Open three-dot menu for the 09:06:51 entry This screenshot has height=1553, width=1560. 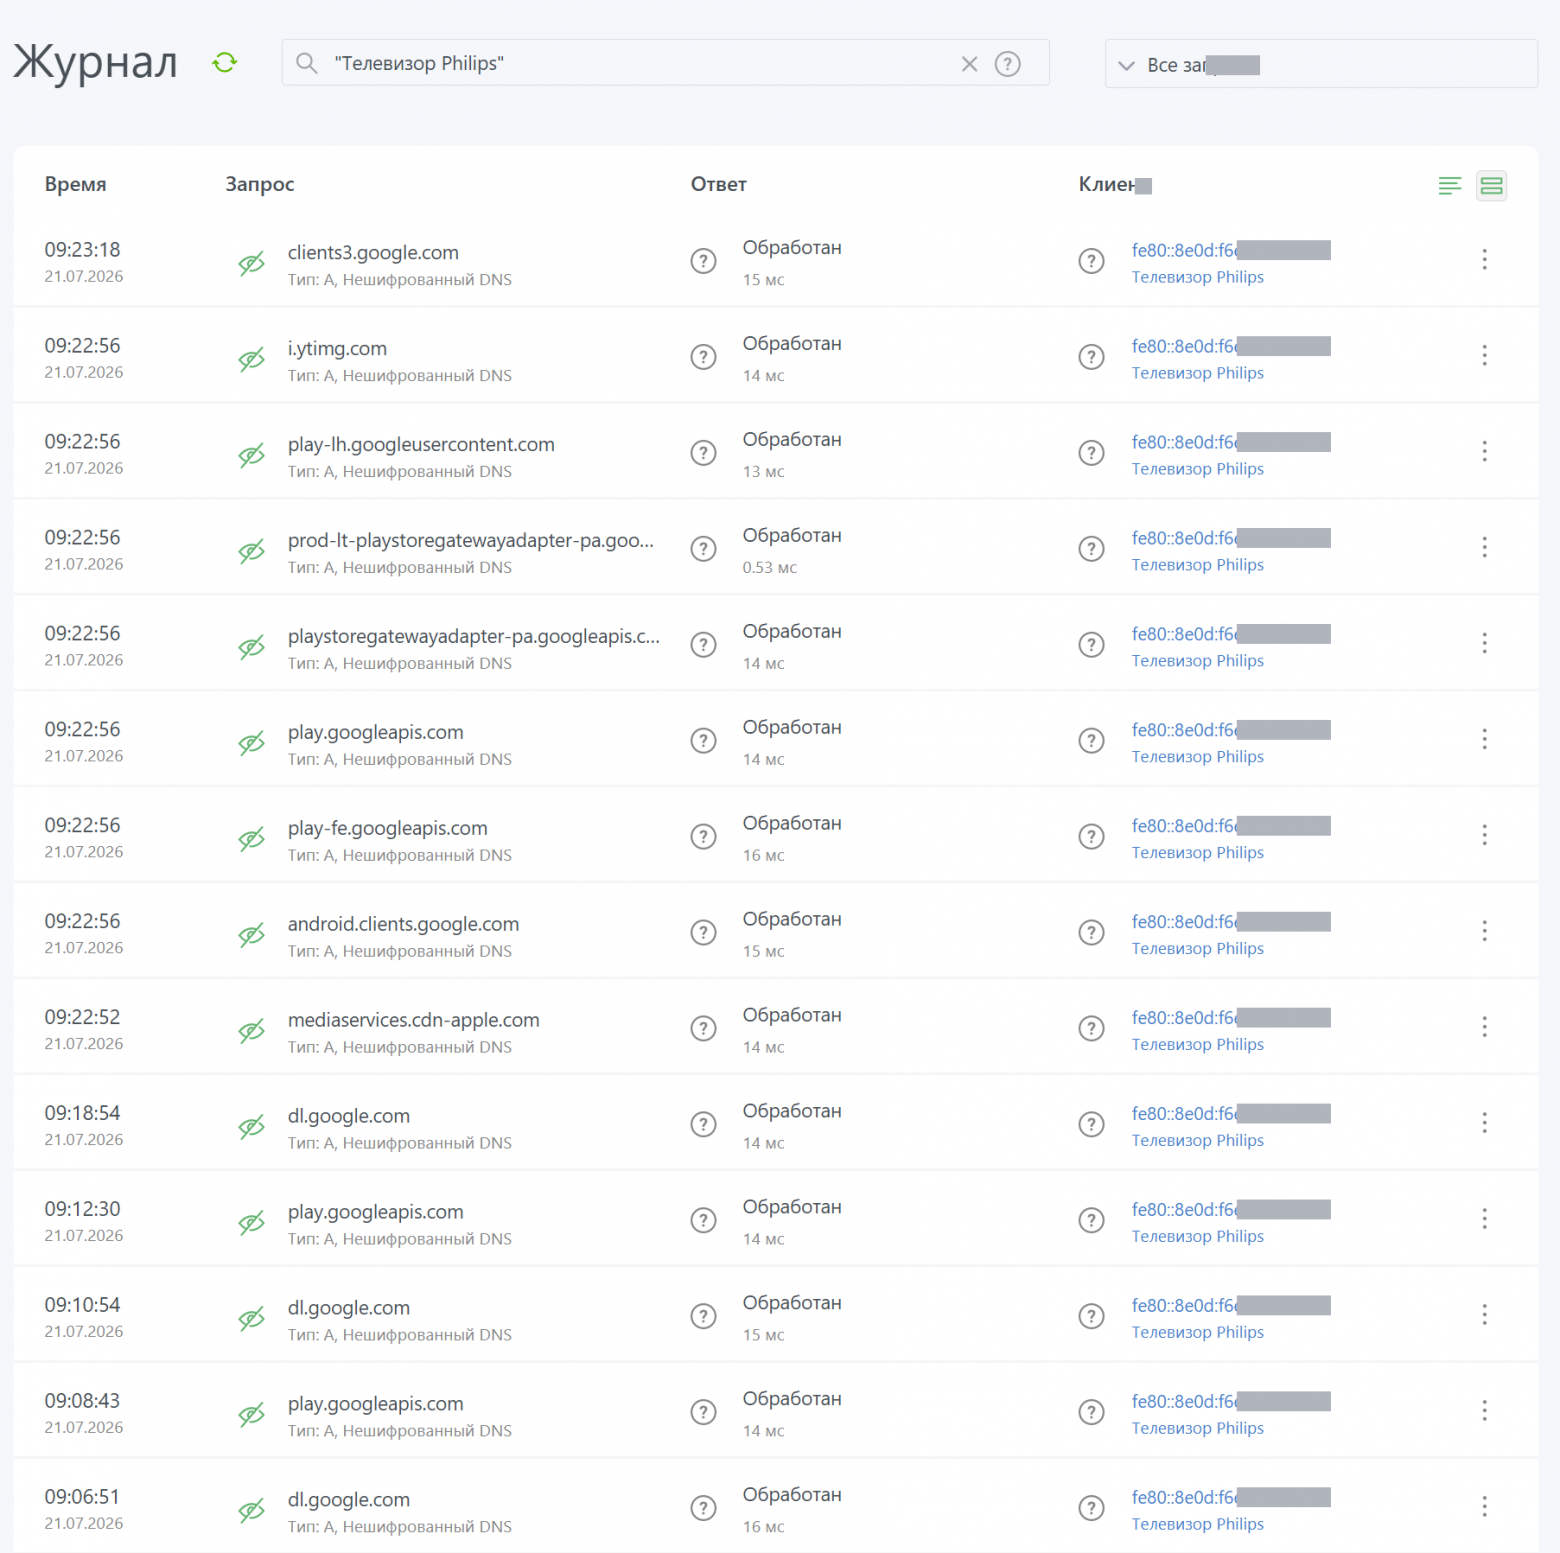coord(1484,1506)
